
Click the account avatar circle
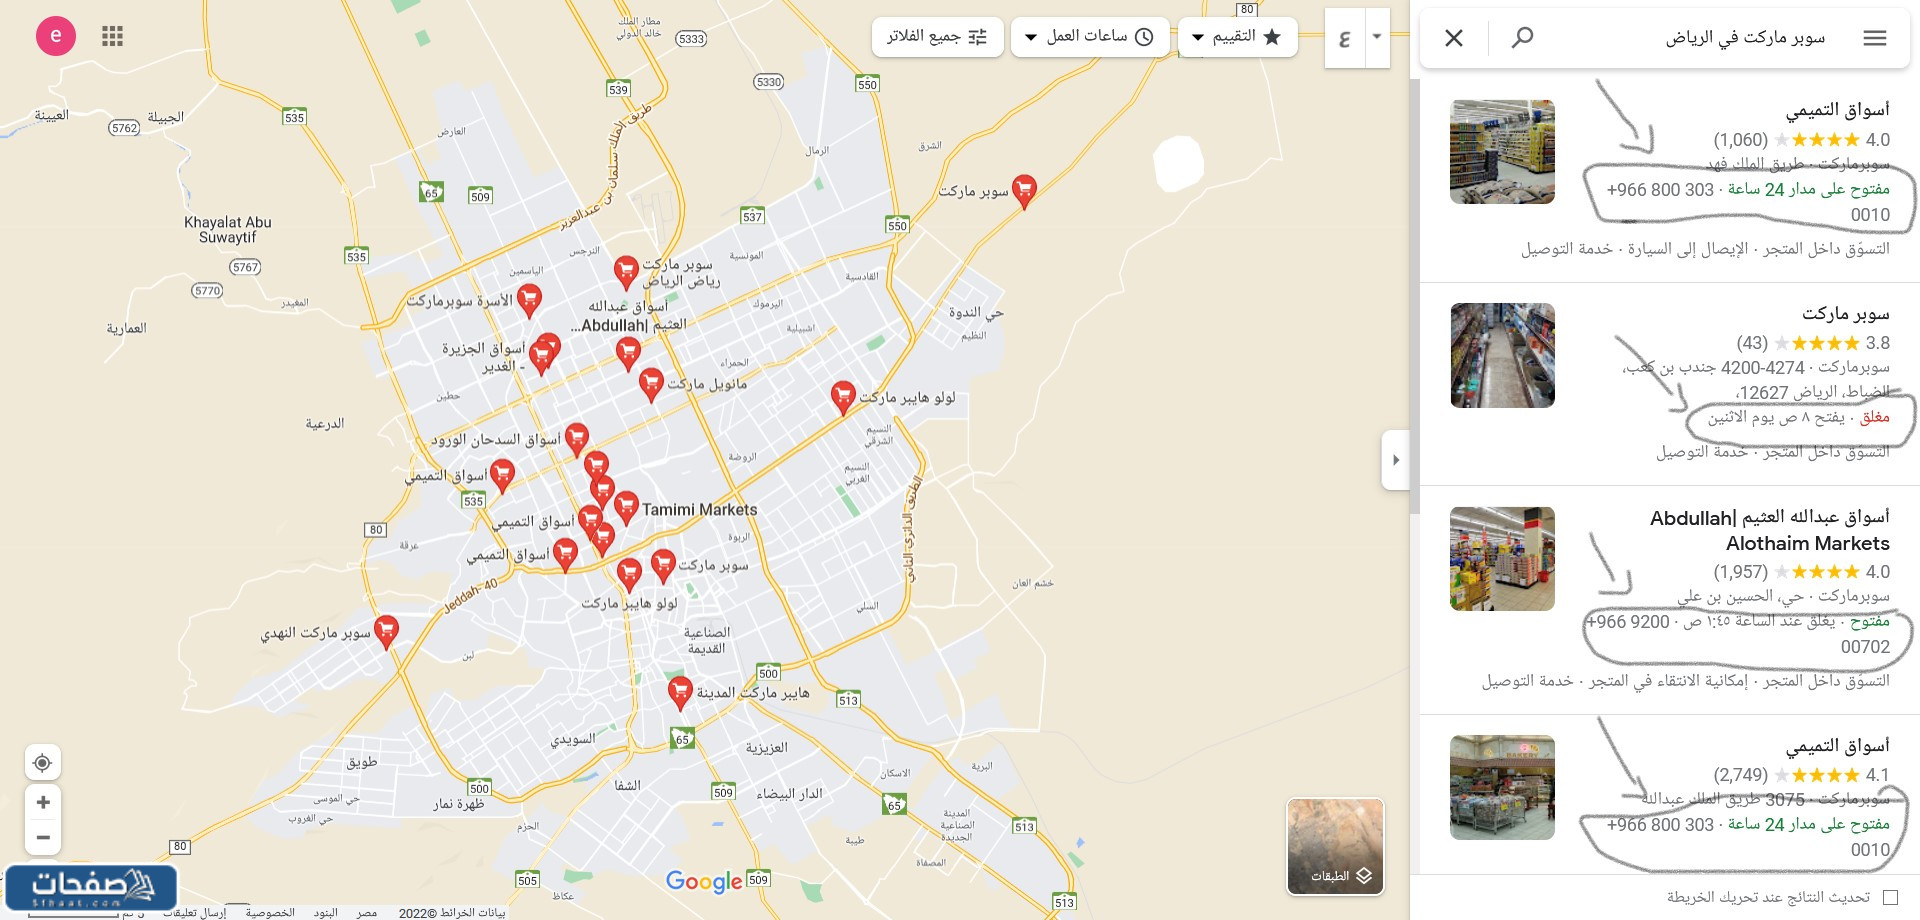click(56, 35)
